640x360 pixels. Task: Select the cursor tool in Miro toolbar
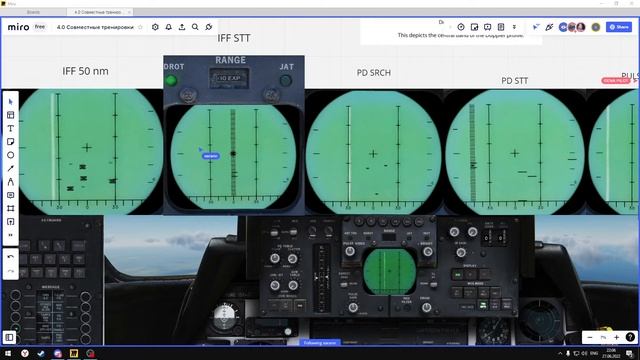pos(11,102)
